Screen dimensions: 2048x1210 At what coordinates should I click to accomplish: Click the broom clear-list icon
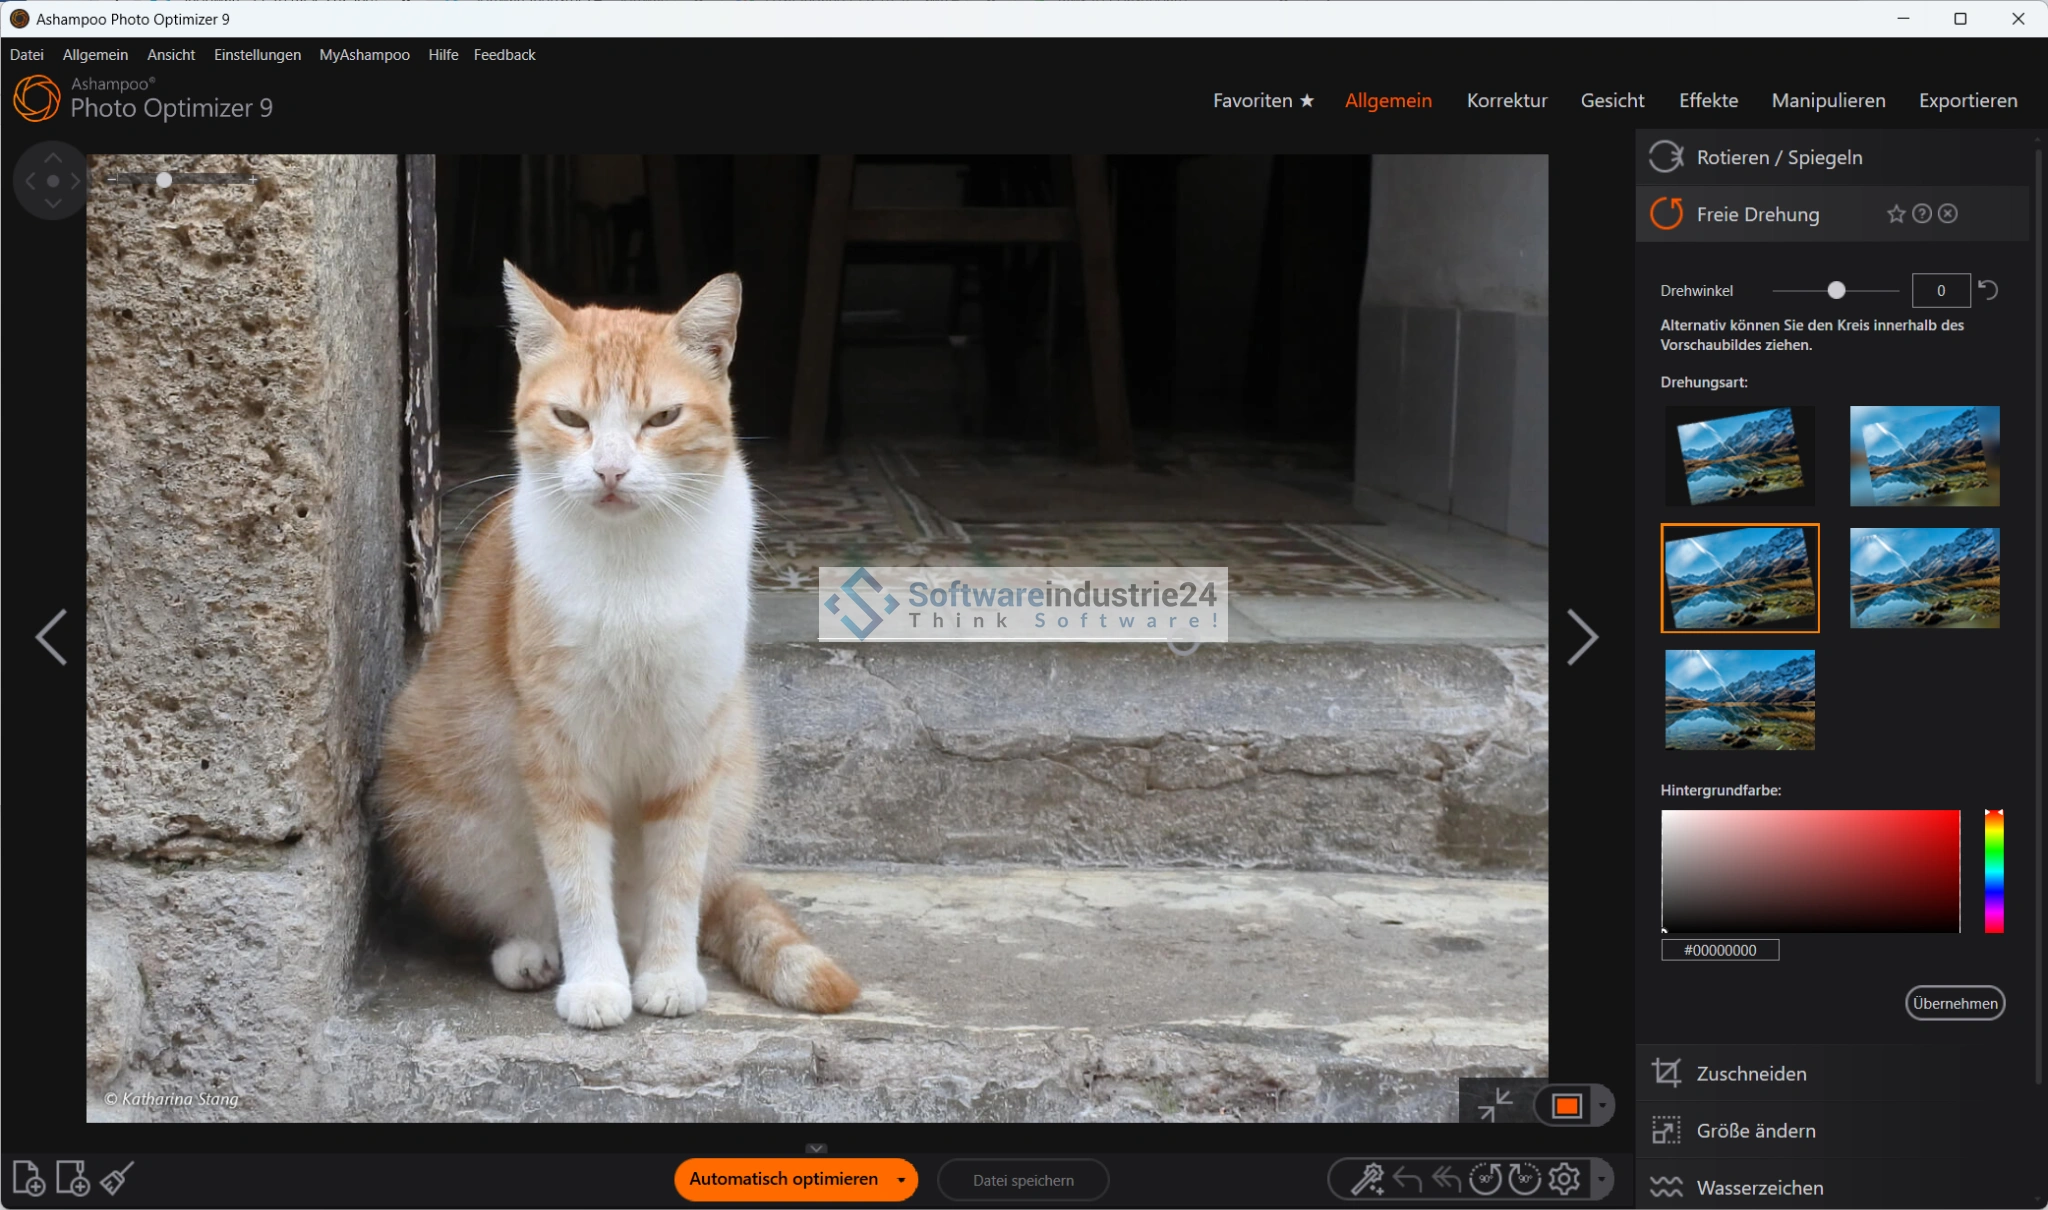coord(117,1179)
